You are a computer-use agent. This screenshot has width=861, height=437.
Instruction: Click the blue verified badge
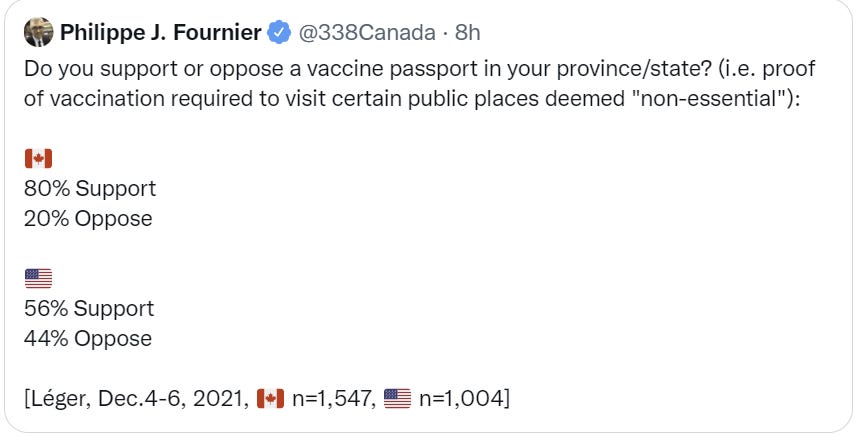(x=277, y=32)
